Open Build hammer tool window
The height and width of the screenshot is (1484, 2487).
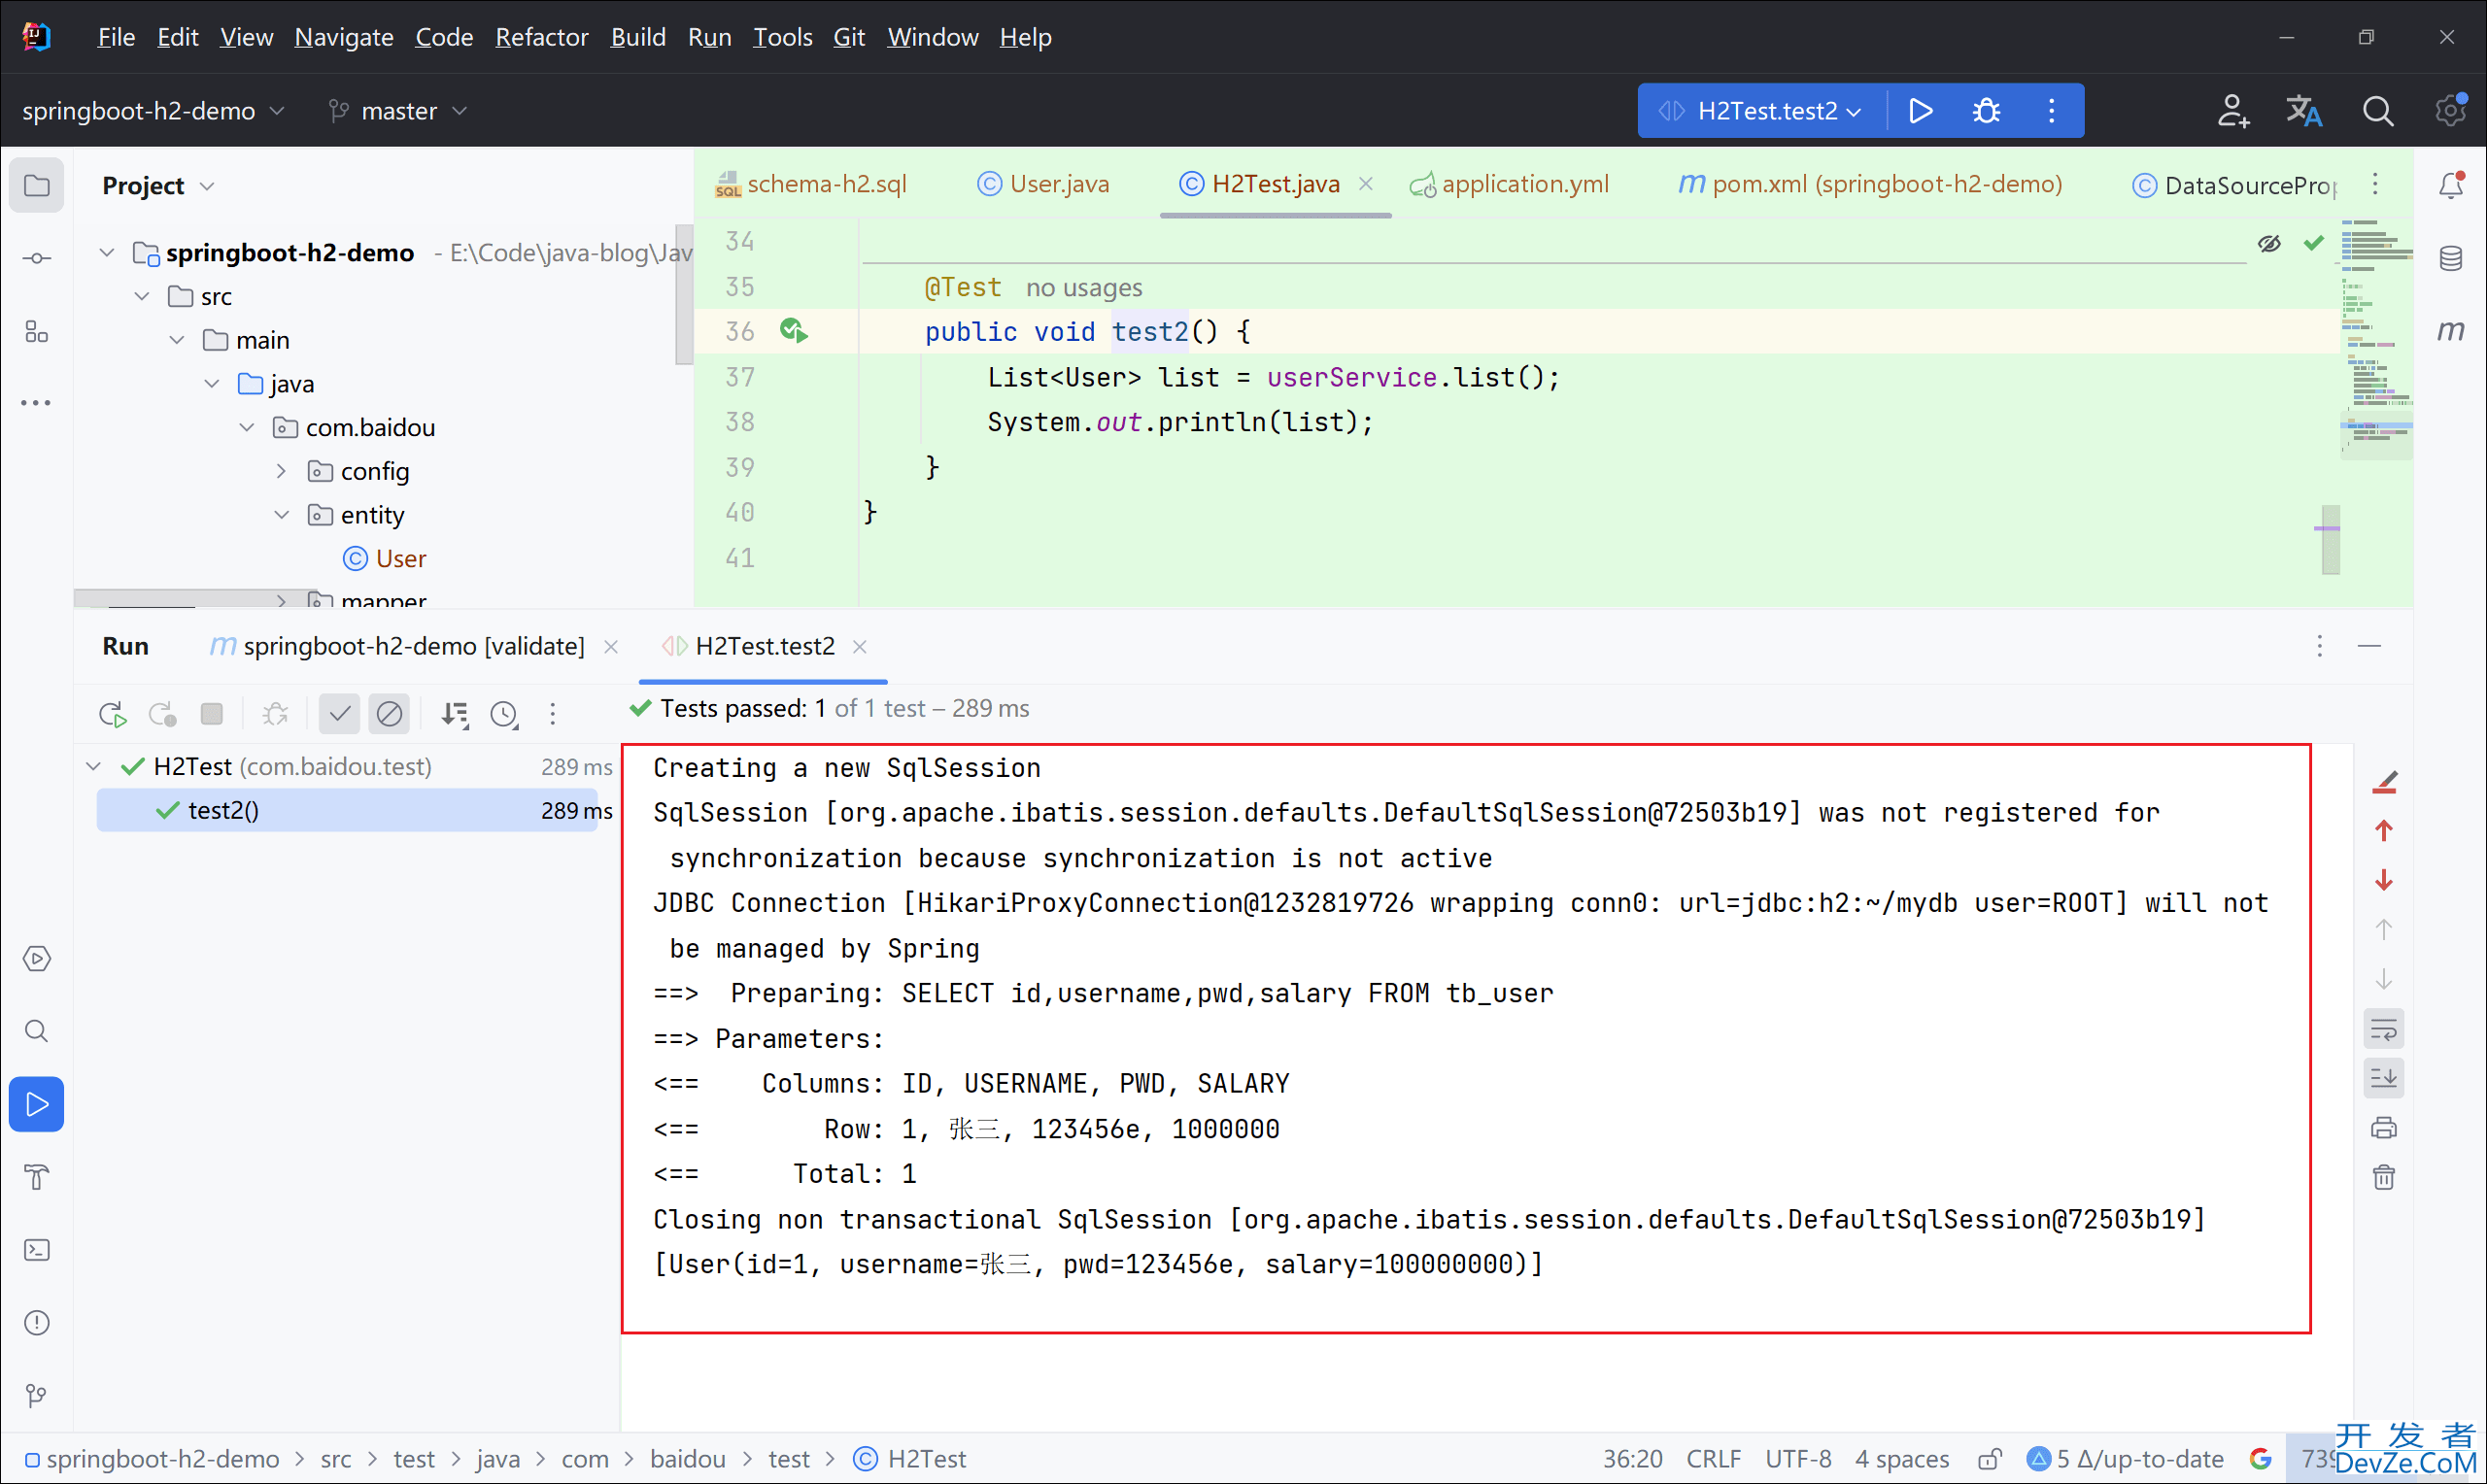click(x=37, y=1177)
